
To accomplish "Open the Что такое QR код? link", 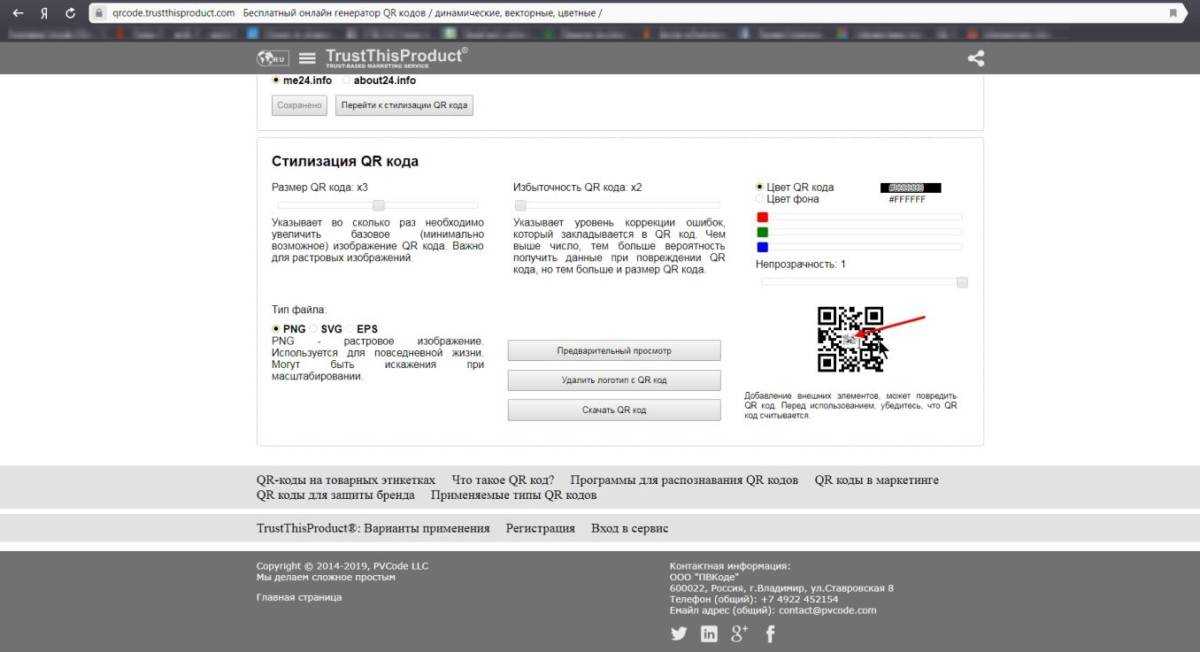I will pos(503,480).
